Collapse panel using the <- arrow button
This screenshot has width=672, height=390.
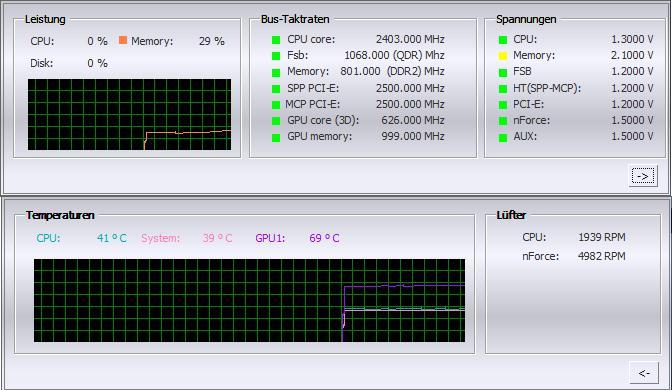[x=644, y=373]
